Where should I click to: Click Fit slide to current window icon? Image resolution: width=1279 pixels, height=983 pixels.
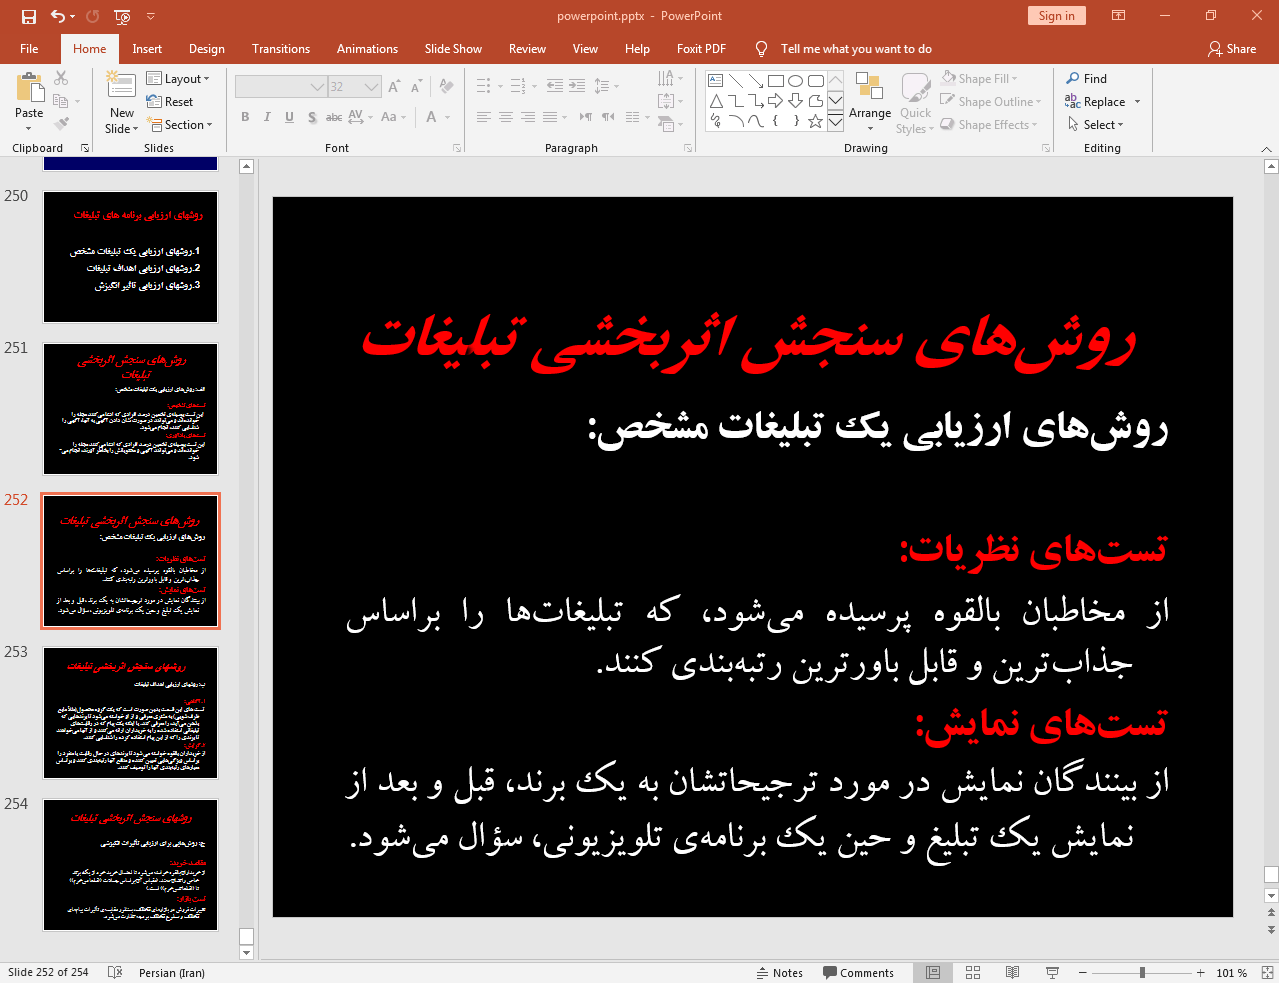coord(1267,972)
